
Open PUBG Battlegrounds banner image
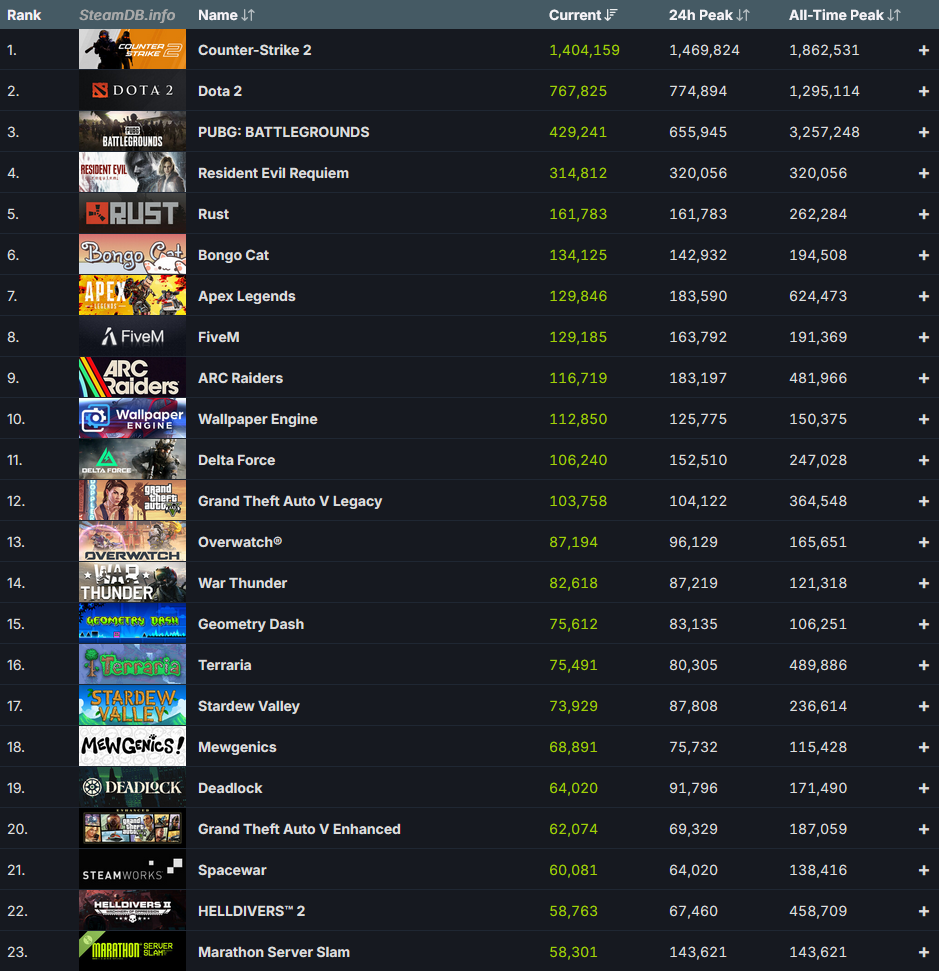[x=132, y=131]
